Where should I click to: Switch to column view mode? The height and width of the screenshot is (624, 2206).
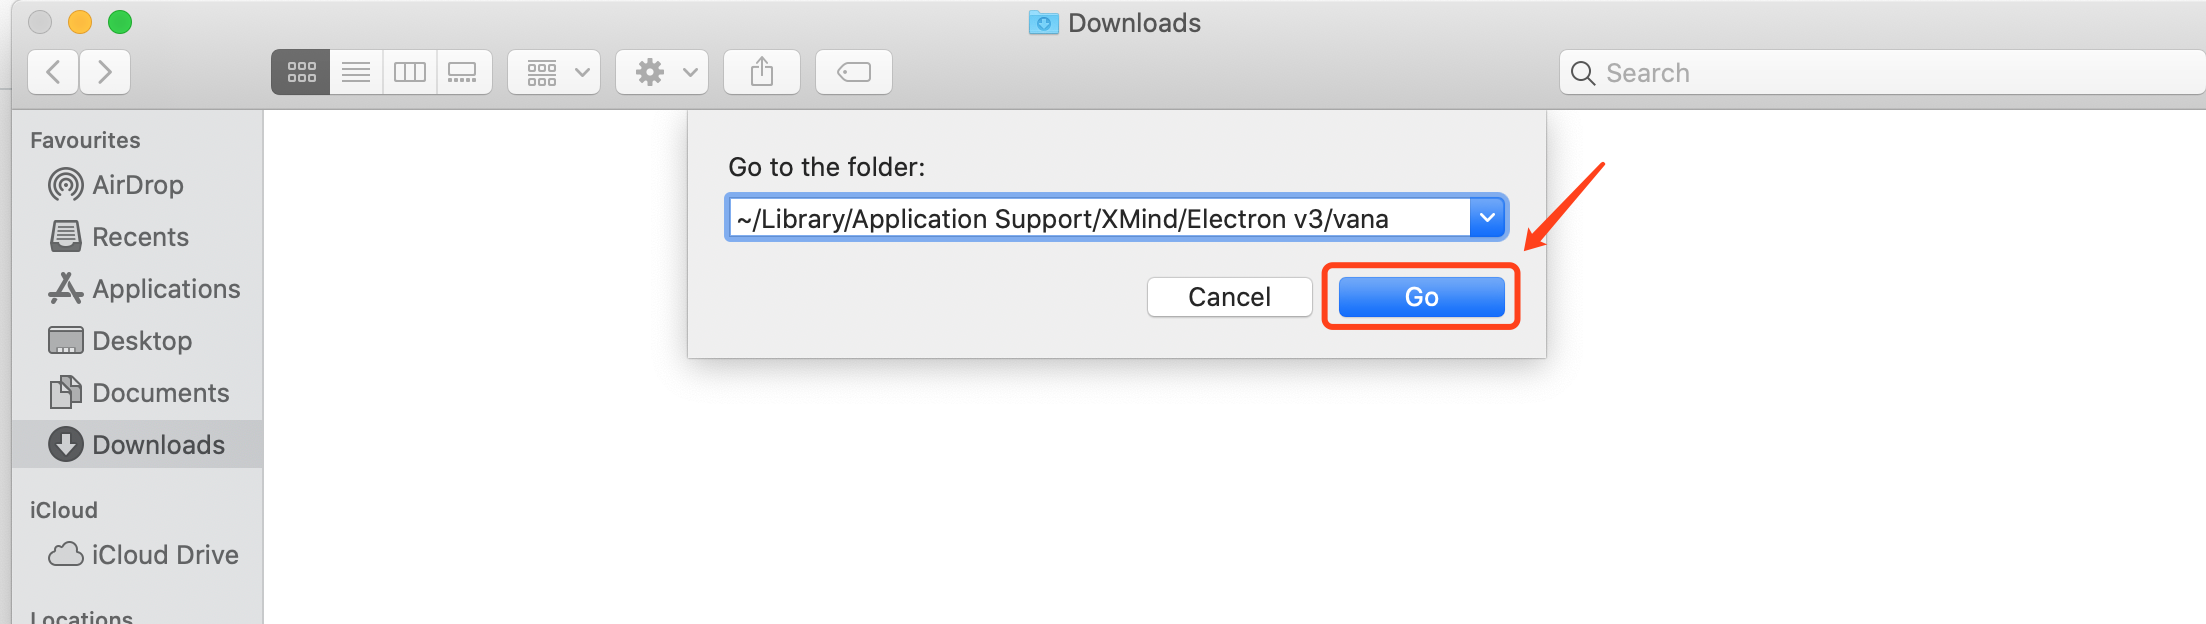[x=410, y=72]
